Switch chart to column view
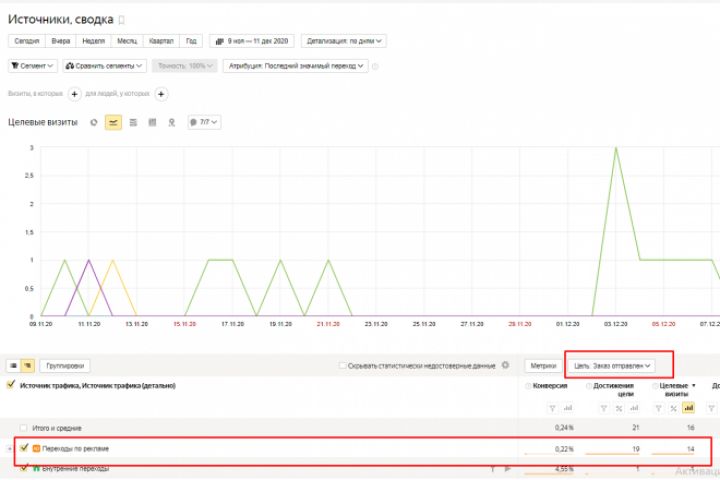 [152, 123]
